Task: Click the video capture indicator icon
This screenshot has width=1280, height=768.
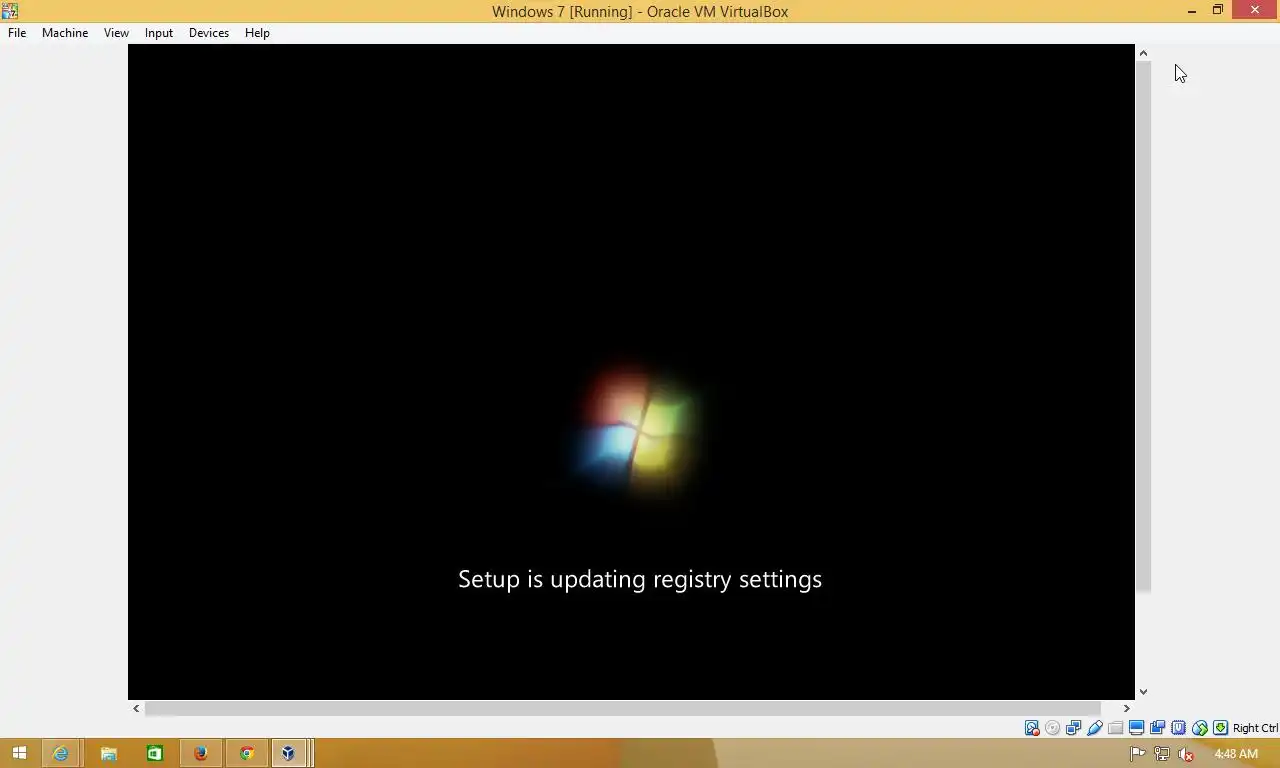Action: [1158, 728]
